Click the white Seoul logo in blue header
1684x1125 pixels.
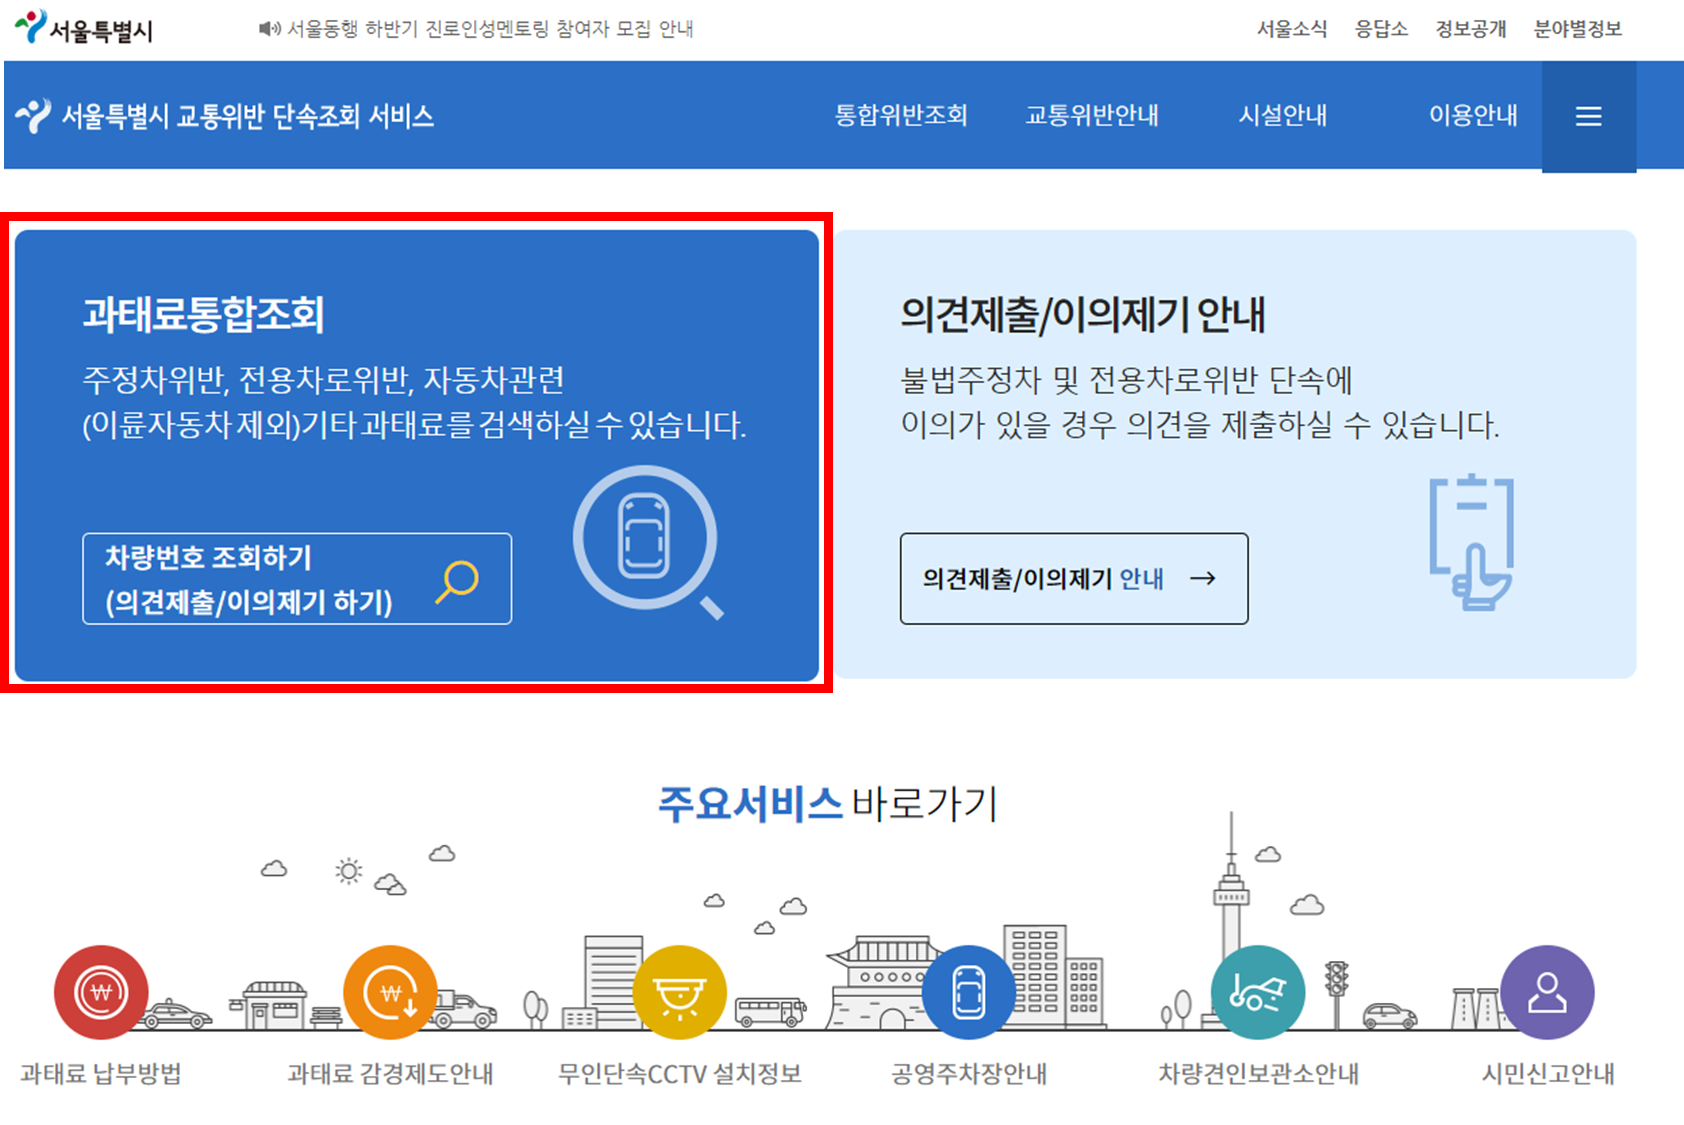click(x=33, y=116)
